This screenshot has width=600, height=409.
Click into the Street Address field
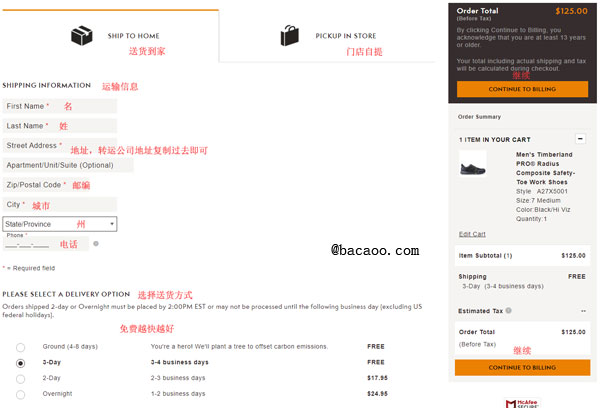click(x=60, y=145)
